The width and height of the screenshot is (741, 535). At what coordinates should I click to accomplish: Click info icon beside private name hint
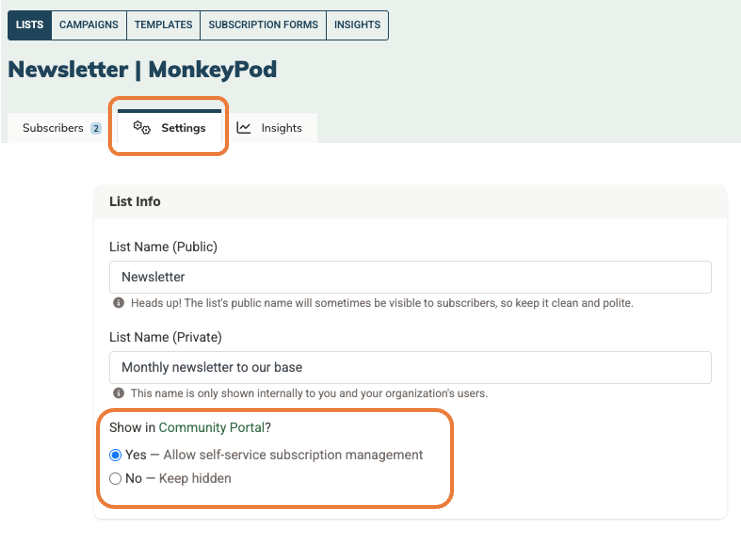click(119, 393)
